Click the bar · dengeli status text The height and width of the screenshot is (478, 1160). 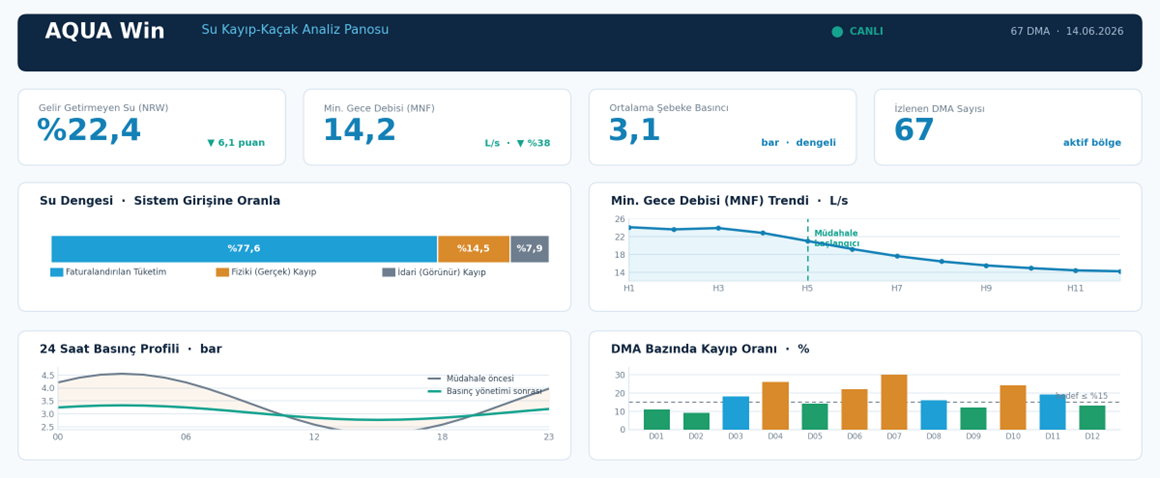coord(798,143)
